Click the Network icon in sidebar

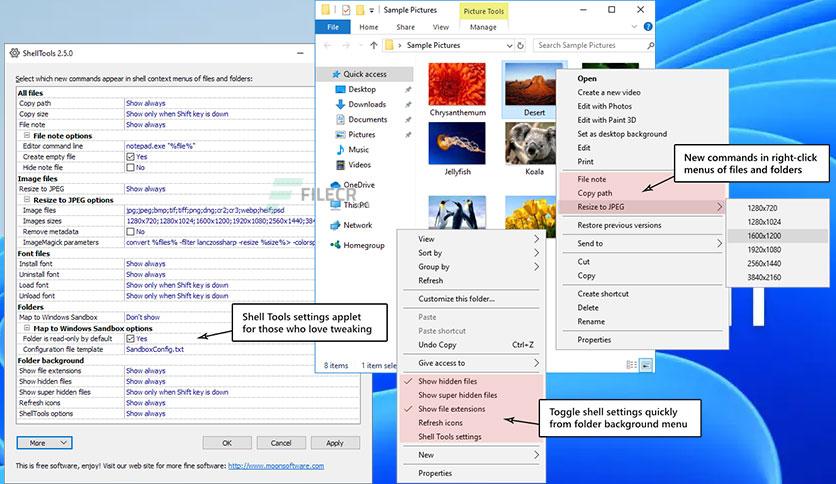point(335,225)
